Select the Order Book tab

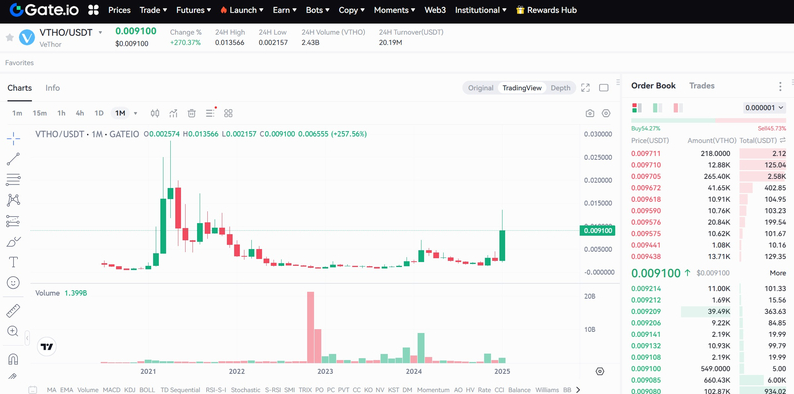click(653, 86)
